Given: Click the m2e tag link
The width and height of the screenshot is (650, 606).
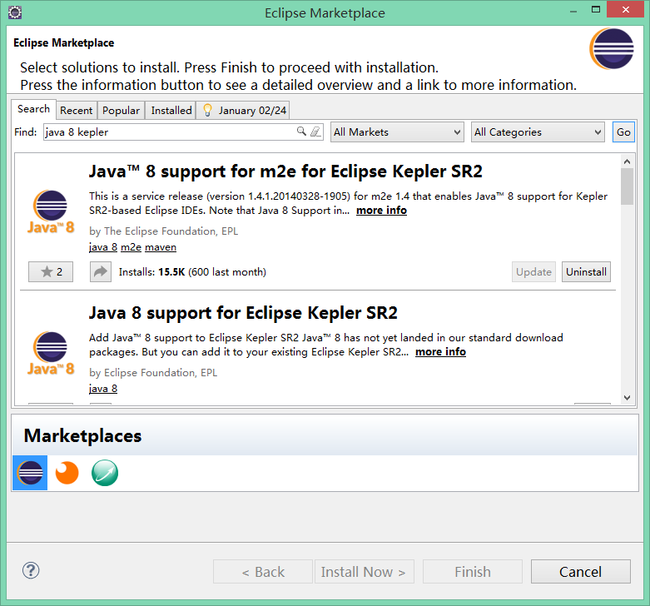Looking at the screenshot, I should tap(131, 247).
